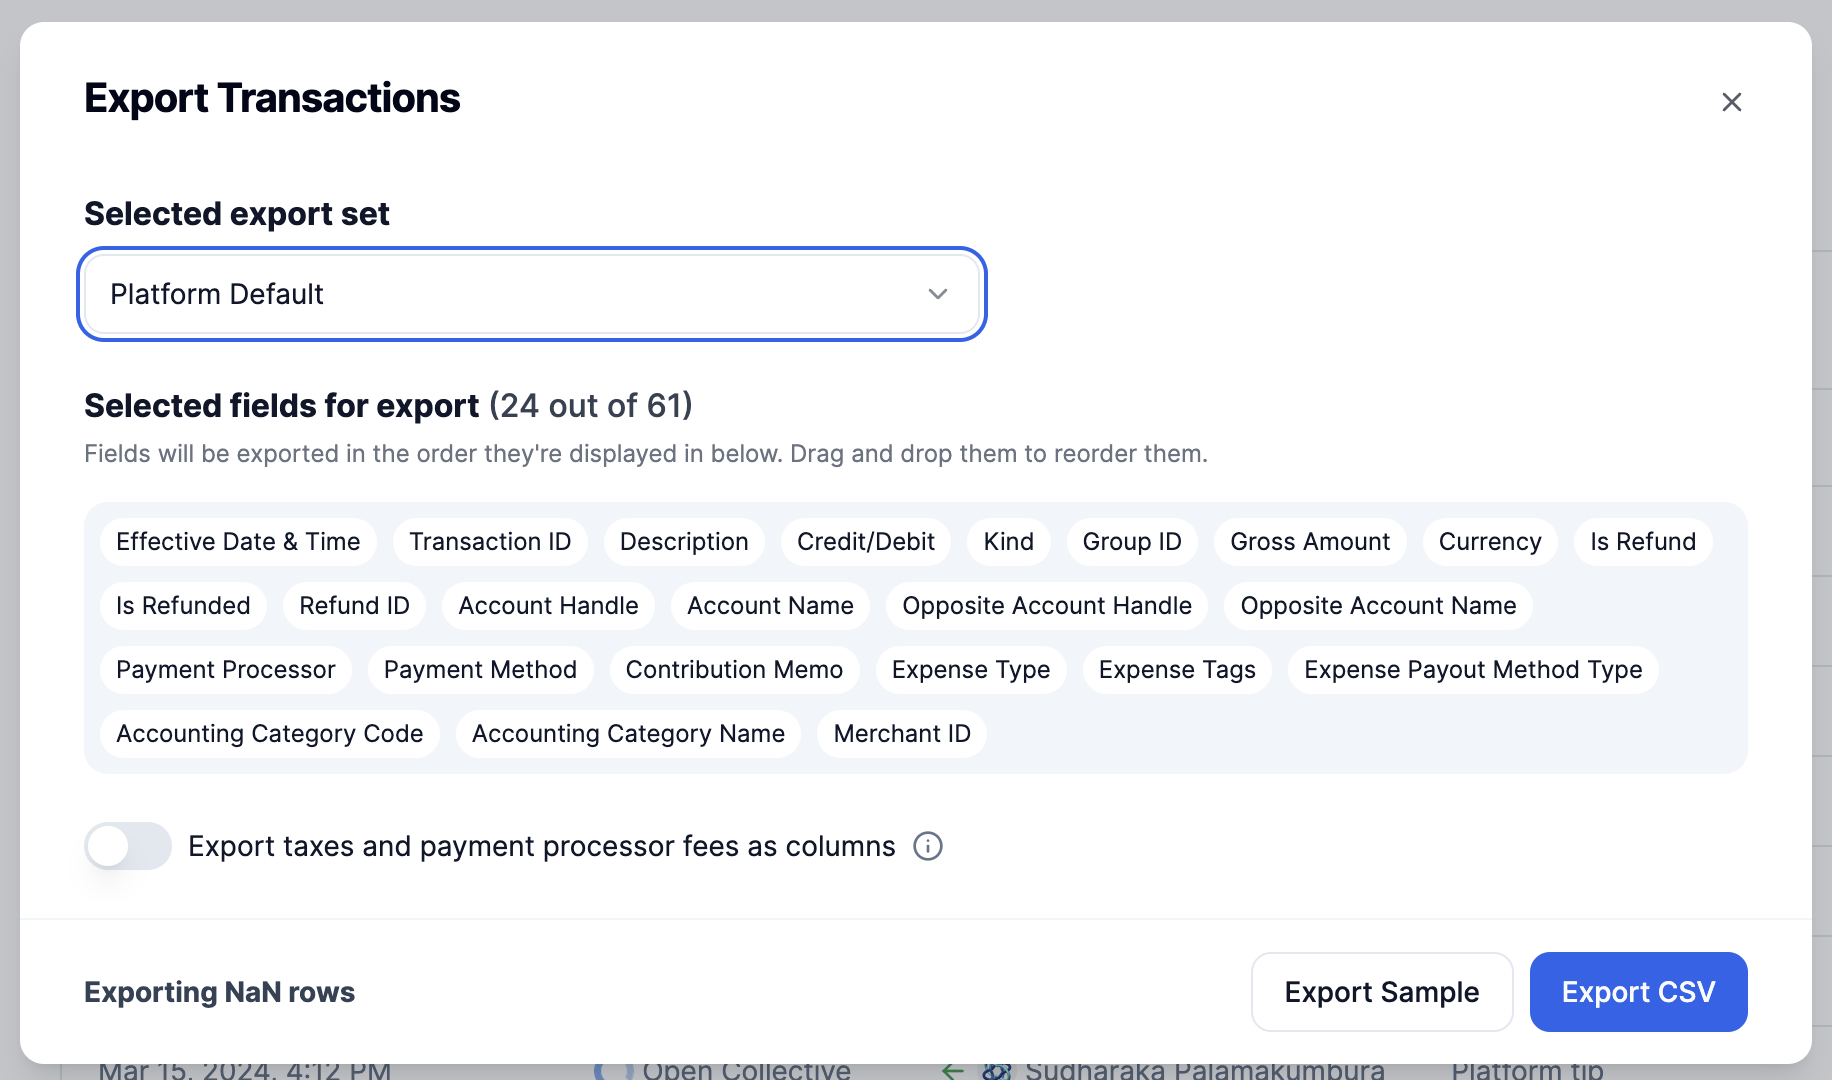Screen dimensions: 1832x1080
Task: Click the info icon beside export taxes option
Action: pos(928,846)
